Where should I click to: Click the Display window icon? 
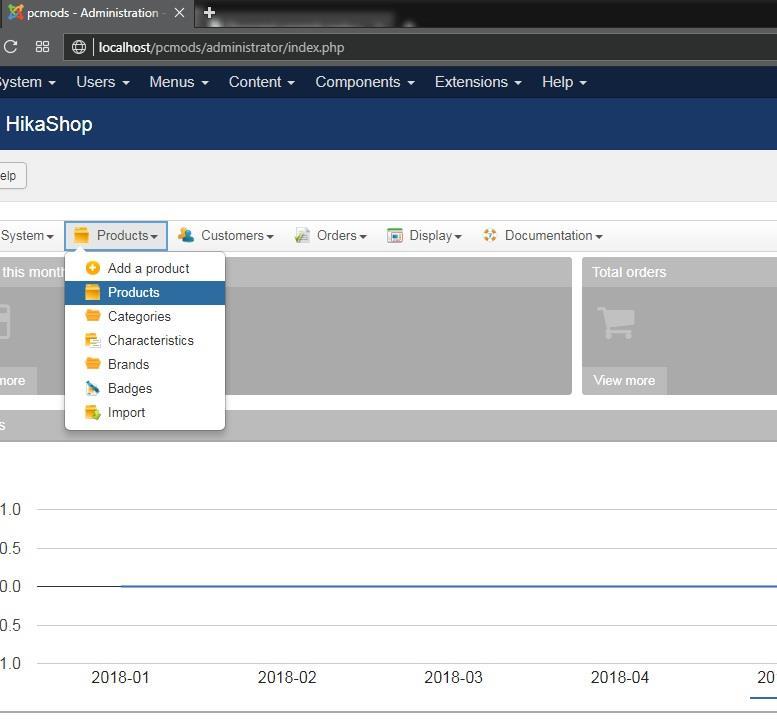pos(394,235)
